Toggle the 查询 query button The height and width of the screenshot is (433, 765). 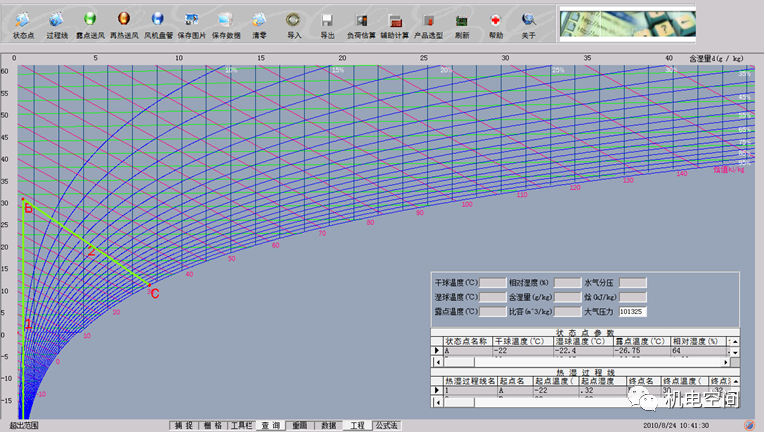[270, 426]
